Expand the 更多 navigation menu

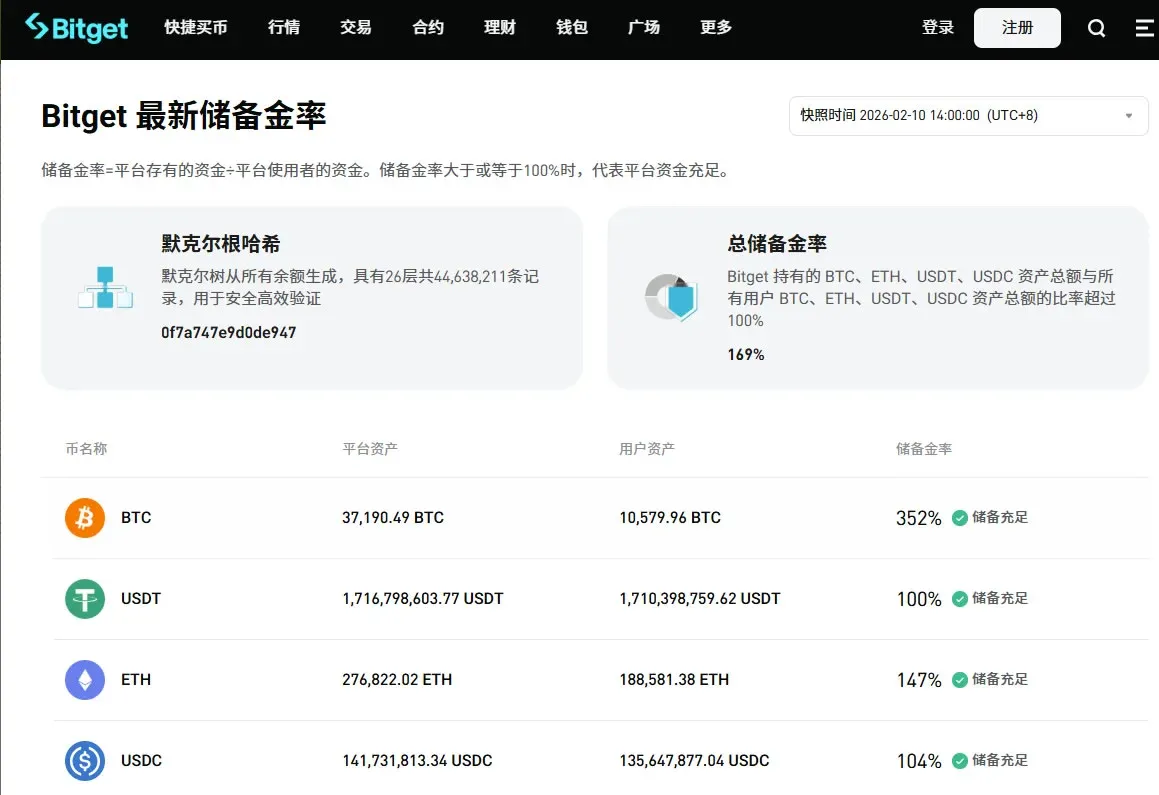coord(715,28)
